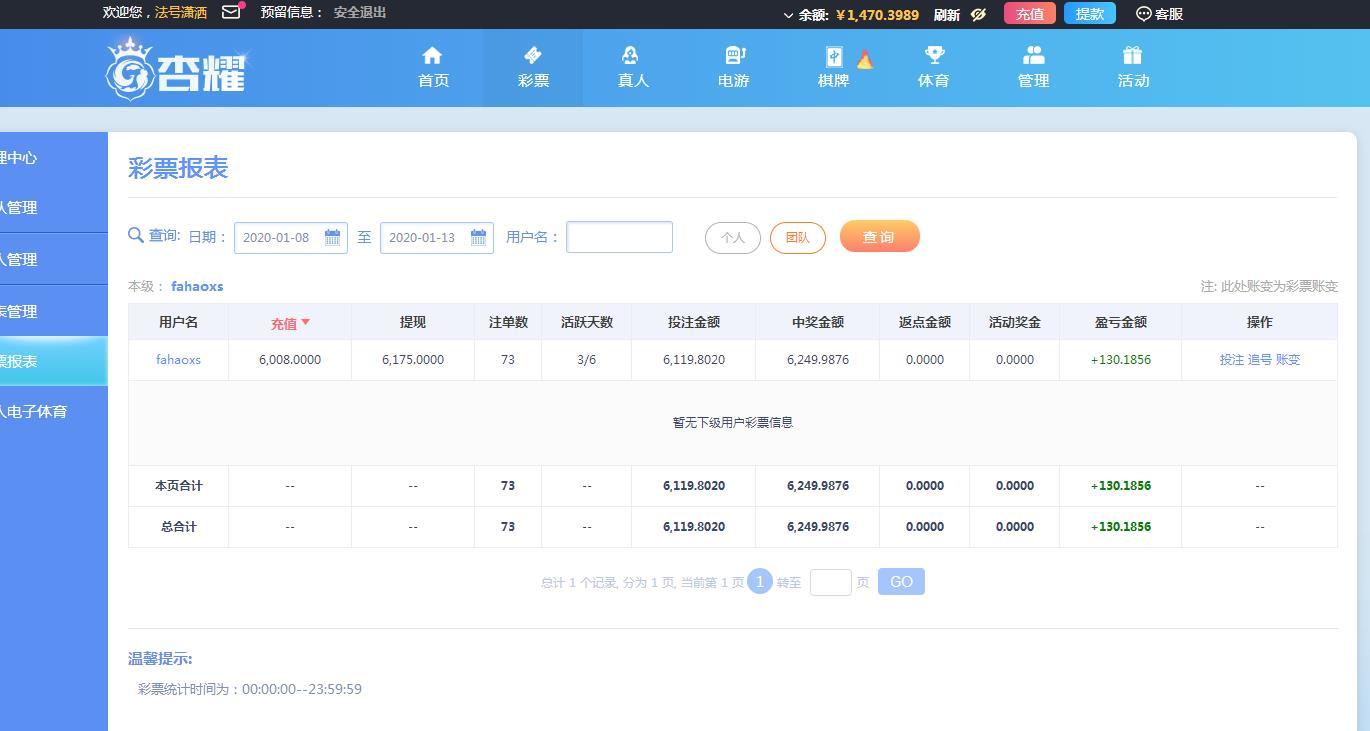Open 投注 bets link for fahaoxs
The image size is (1370, 731).
pos(1232,360)
